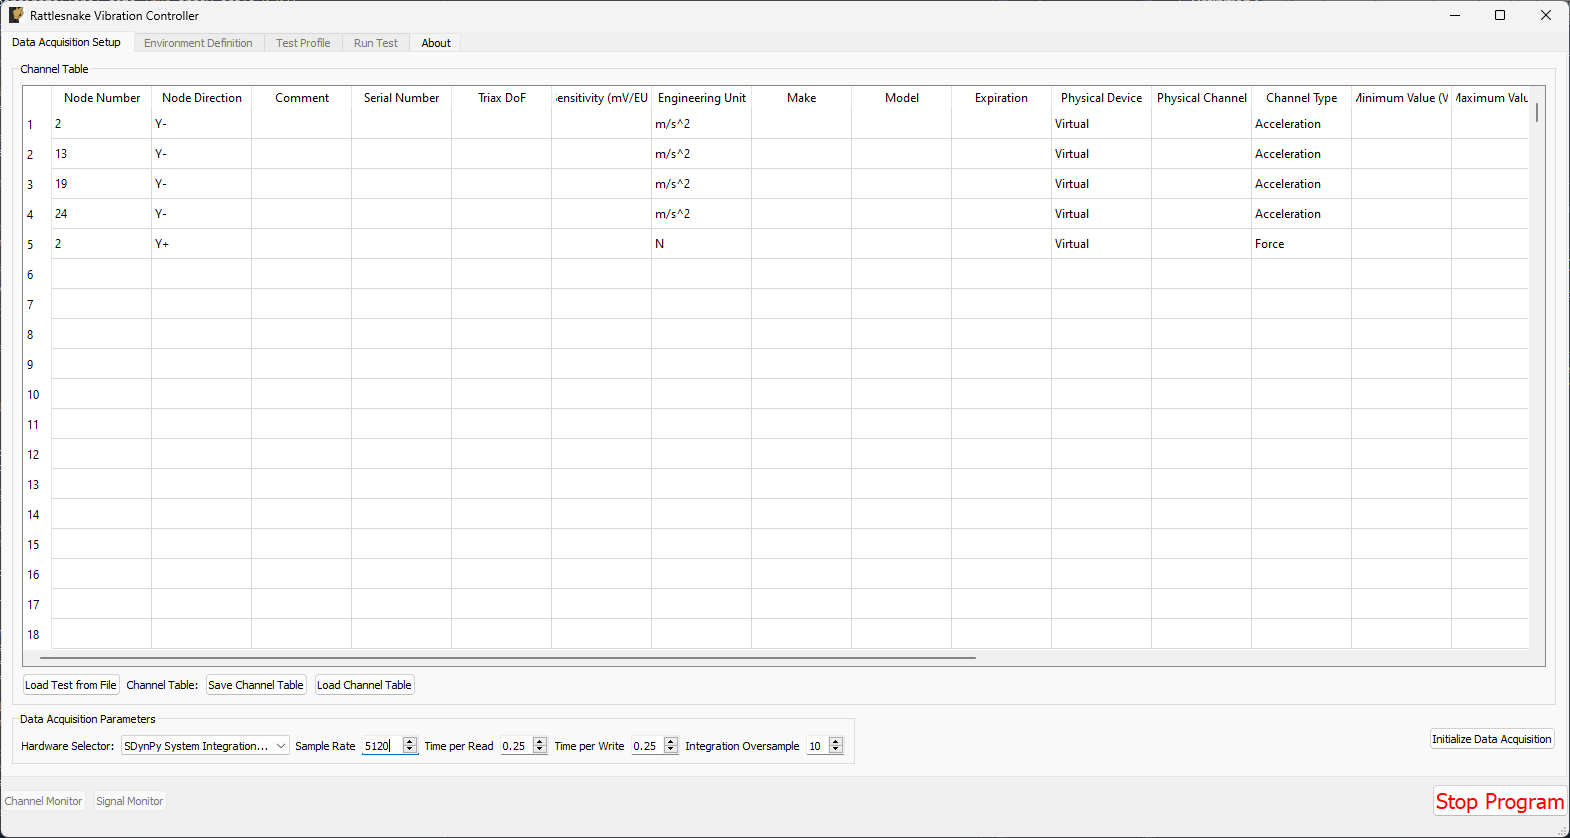Viewport: 1570px width, 838px height.
Task: Click node number cell containing 24
Action: pyautogui.click(x=102, y=214)
